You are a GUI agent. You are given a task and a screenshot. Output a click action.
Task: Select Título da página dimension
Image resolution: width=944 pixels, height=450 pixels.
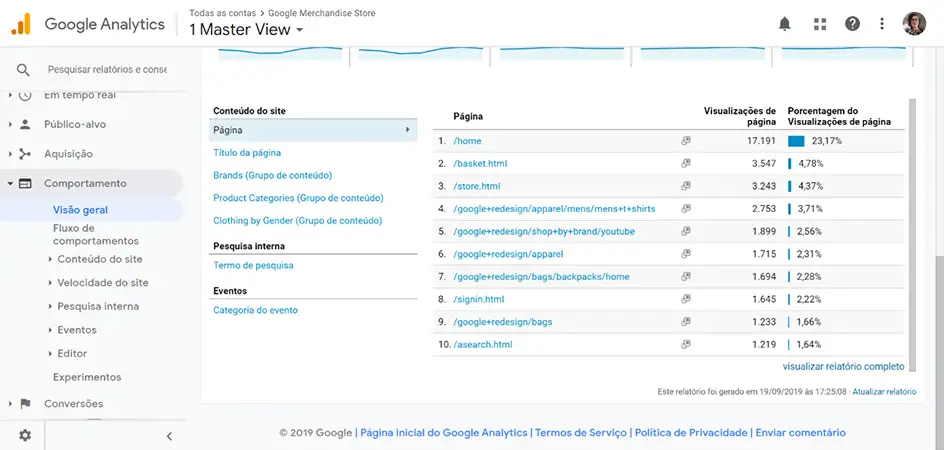tap(247, 153)
